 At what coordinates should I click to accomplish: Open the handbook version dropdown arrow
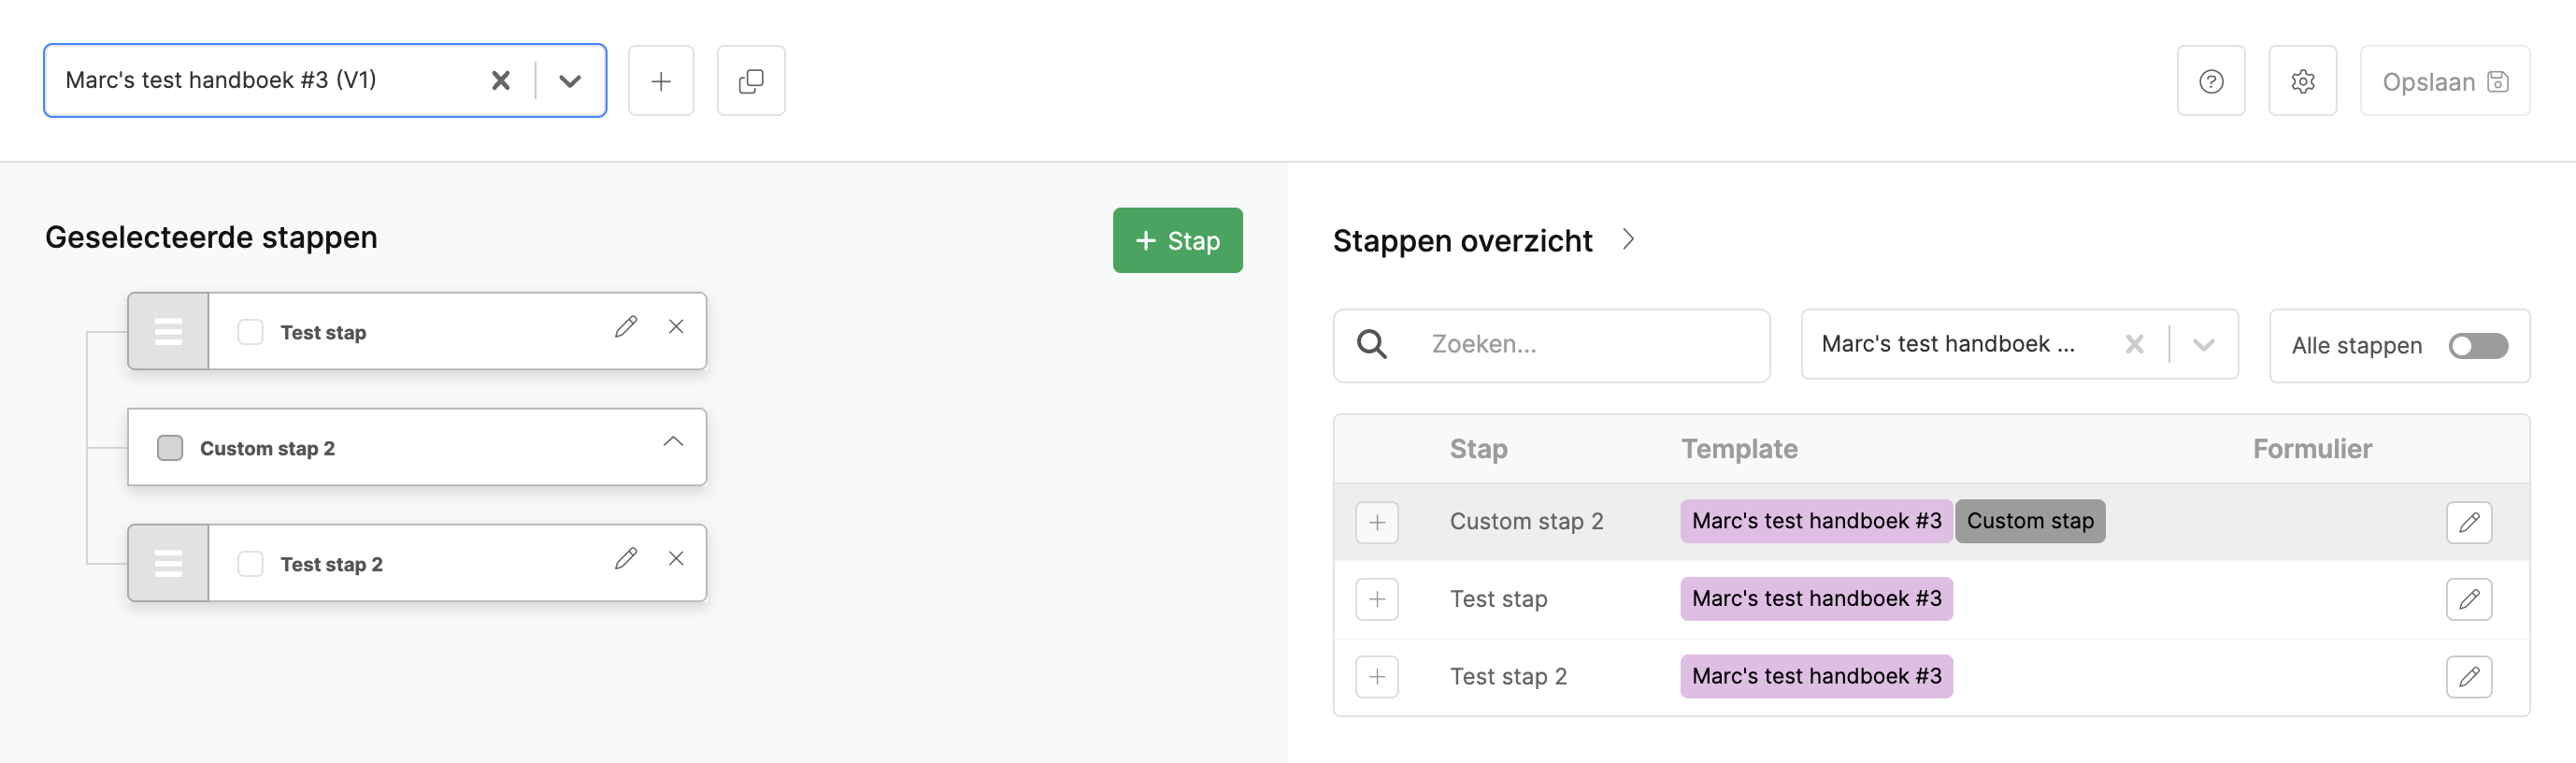[x=570, y=81]
